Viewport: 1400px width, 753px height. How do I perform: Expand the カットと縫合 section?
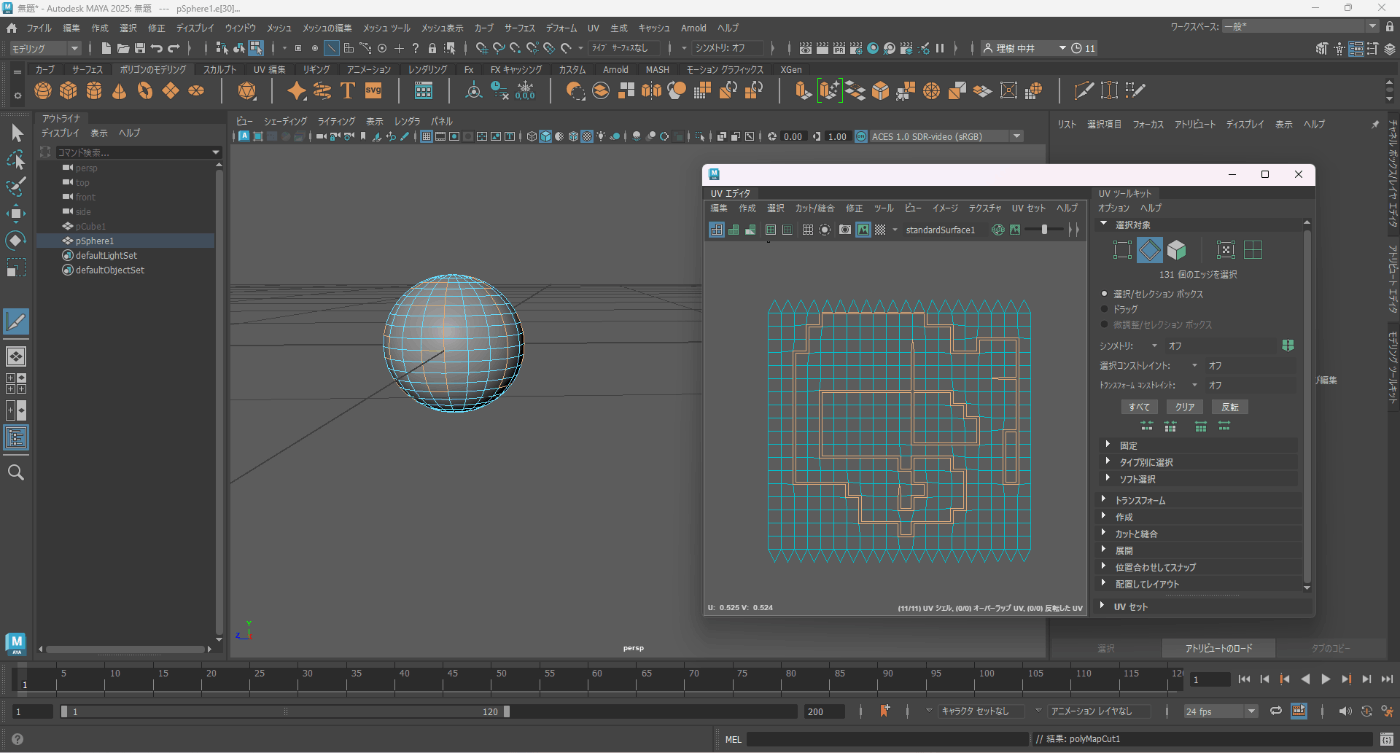pyautogui.click(x=1200, y=534)
